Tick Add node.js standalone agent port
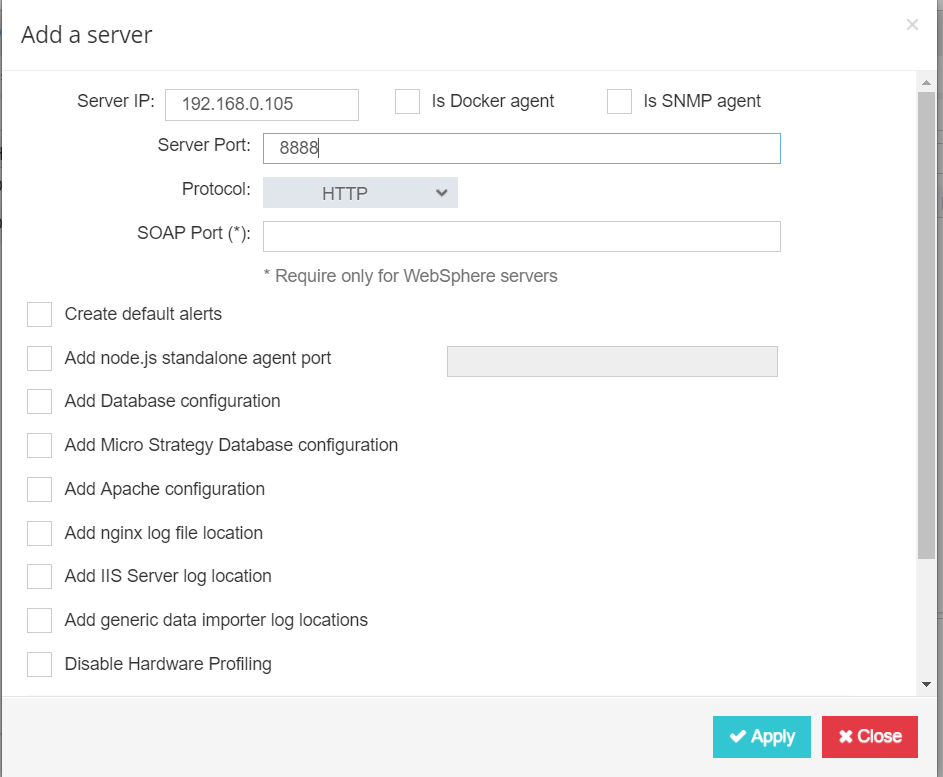Image resolution: width=943 pixels, height=777 pixels. click(40, 358)
